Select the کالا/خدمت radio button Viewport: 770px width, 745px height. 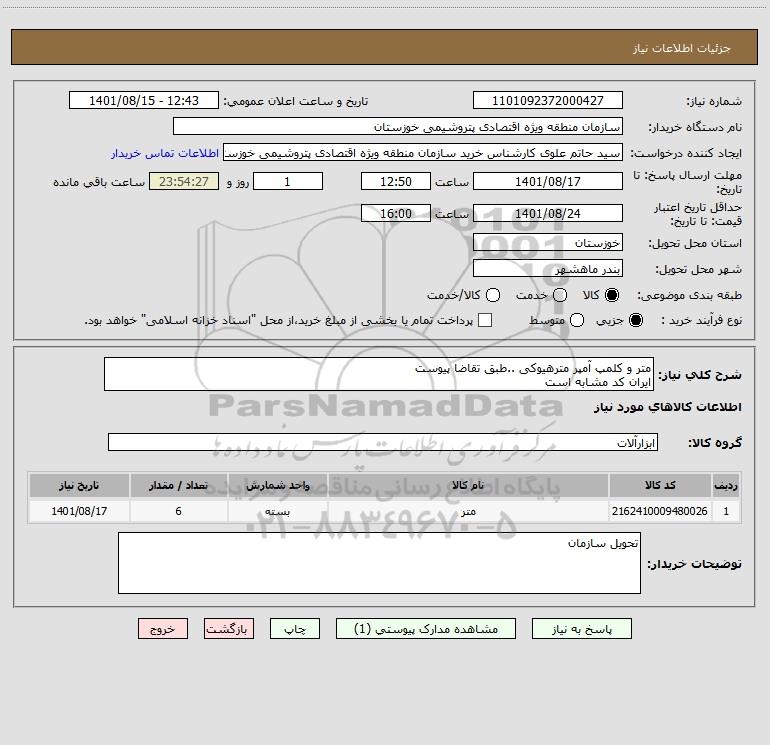(x=493, y=295)
